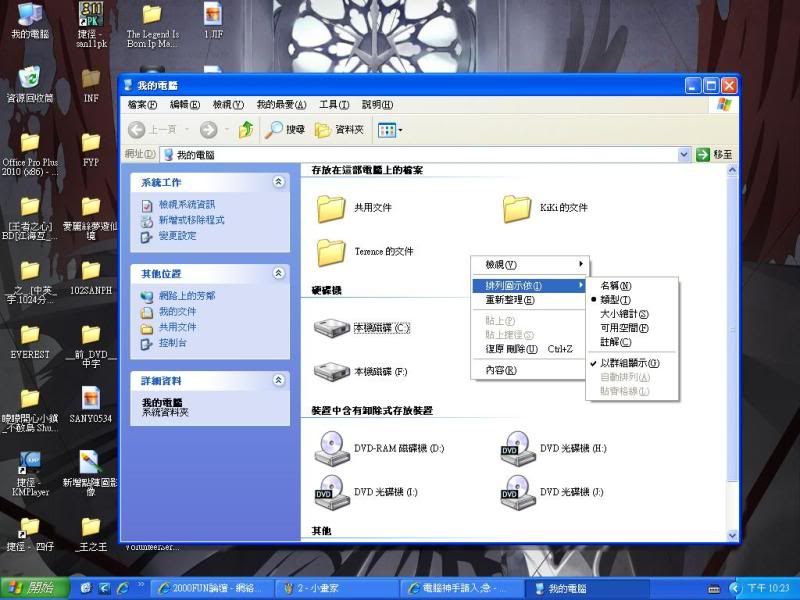This screenshot has width=800, height=600.
Task: Select DVD-RAM 磁碟機 (D:)
Action: (379, 448)
